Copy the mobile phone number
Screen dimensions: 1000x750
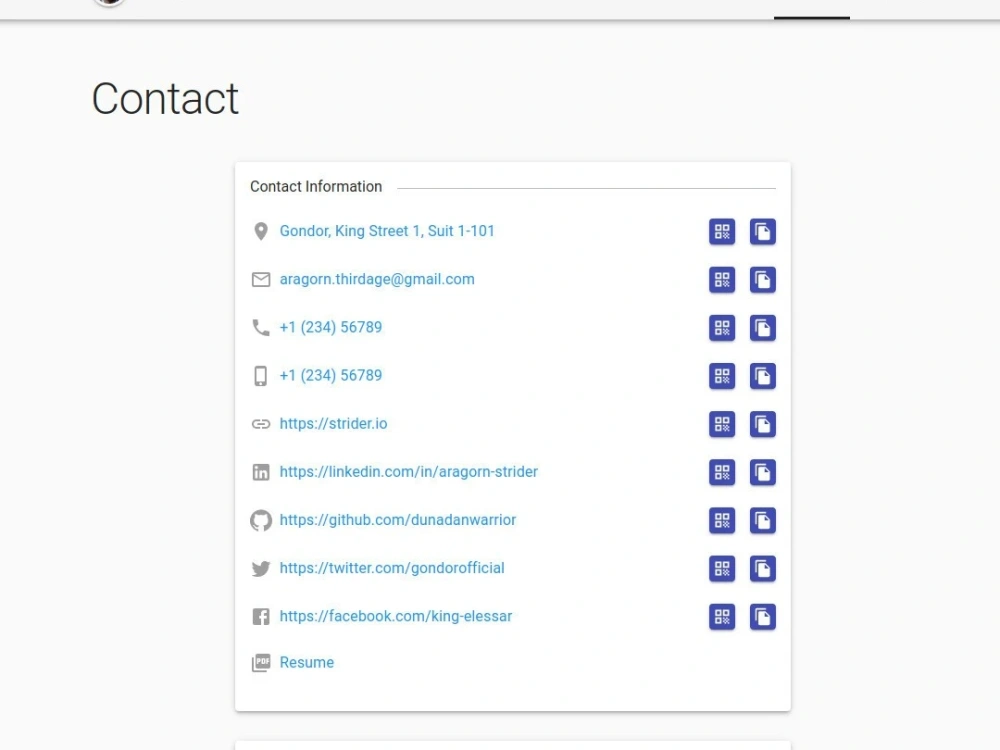pyautogui.click(x=763, y=376)
